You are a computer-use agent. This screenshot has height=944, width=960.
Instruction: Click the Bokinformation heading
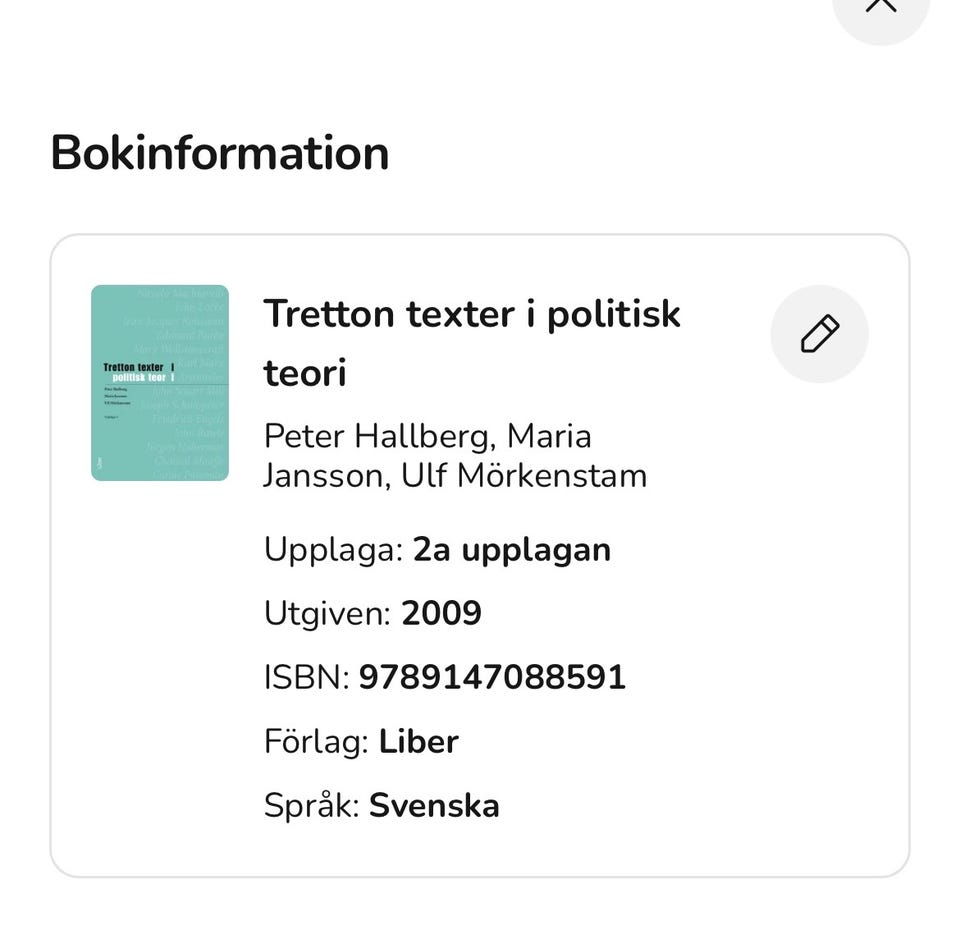[220, 153]
